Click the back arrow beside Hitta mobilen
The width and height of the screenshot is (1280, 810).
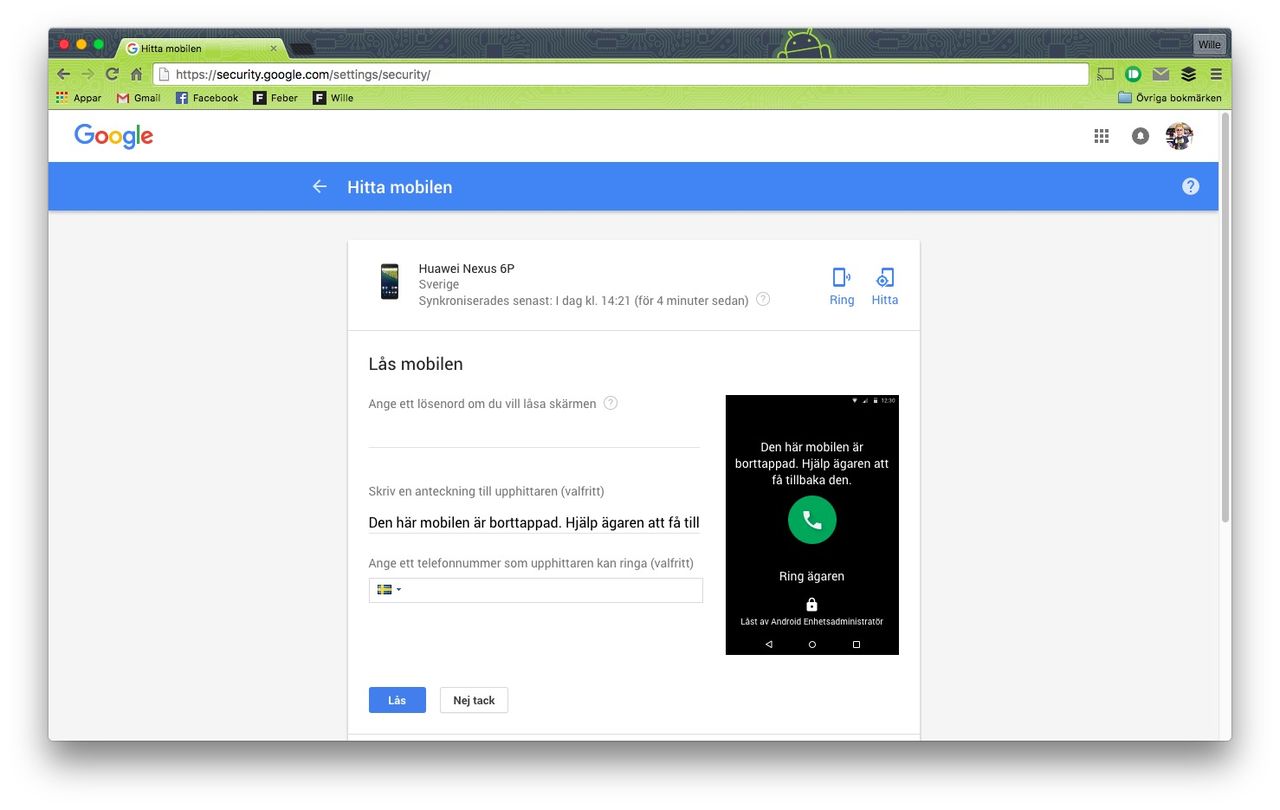tap(318, 186)
